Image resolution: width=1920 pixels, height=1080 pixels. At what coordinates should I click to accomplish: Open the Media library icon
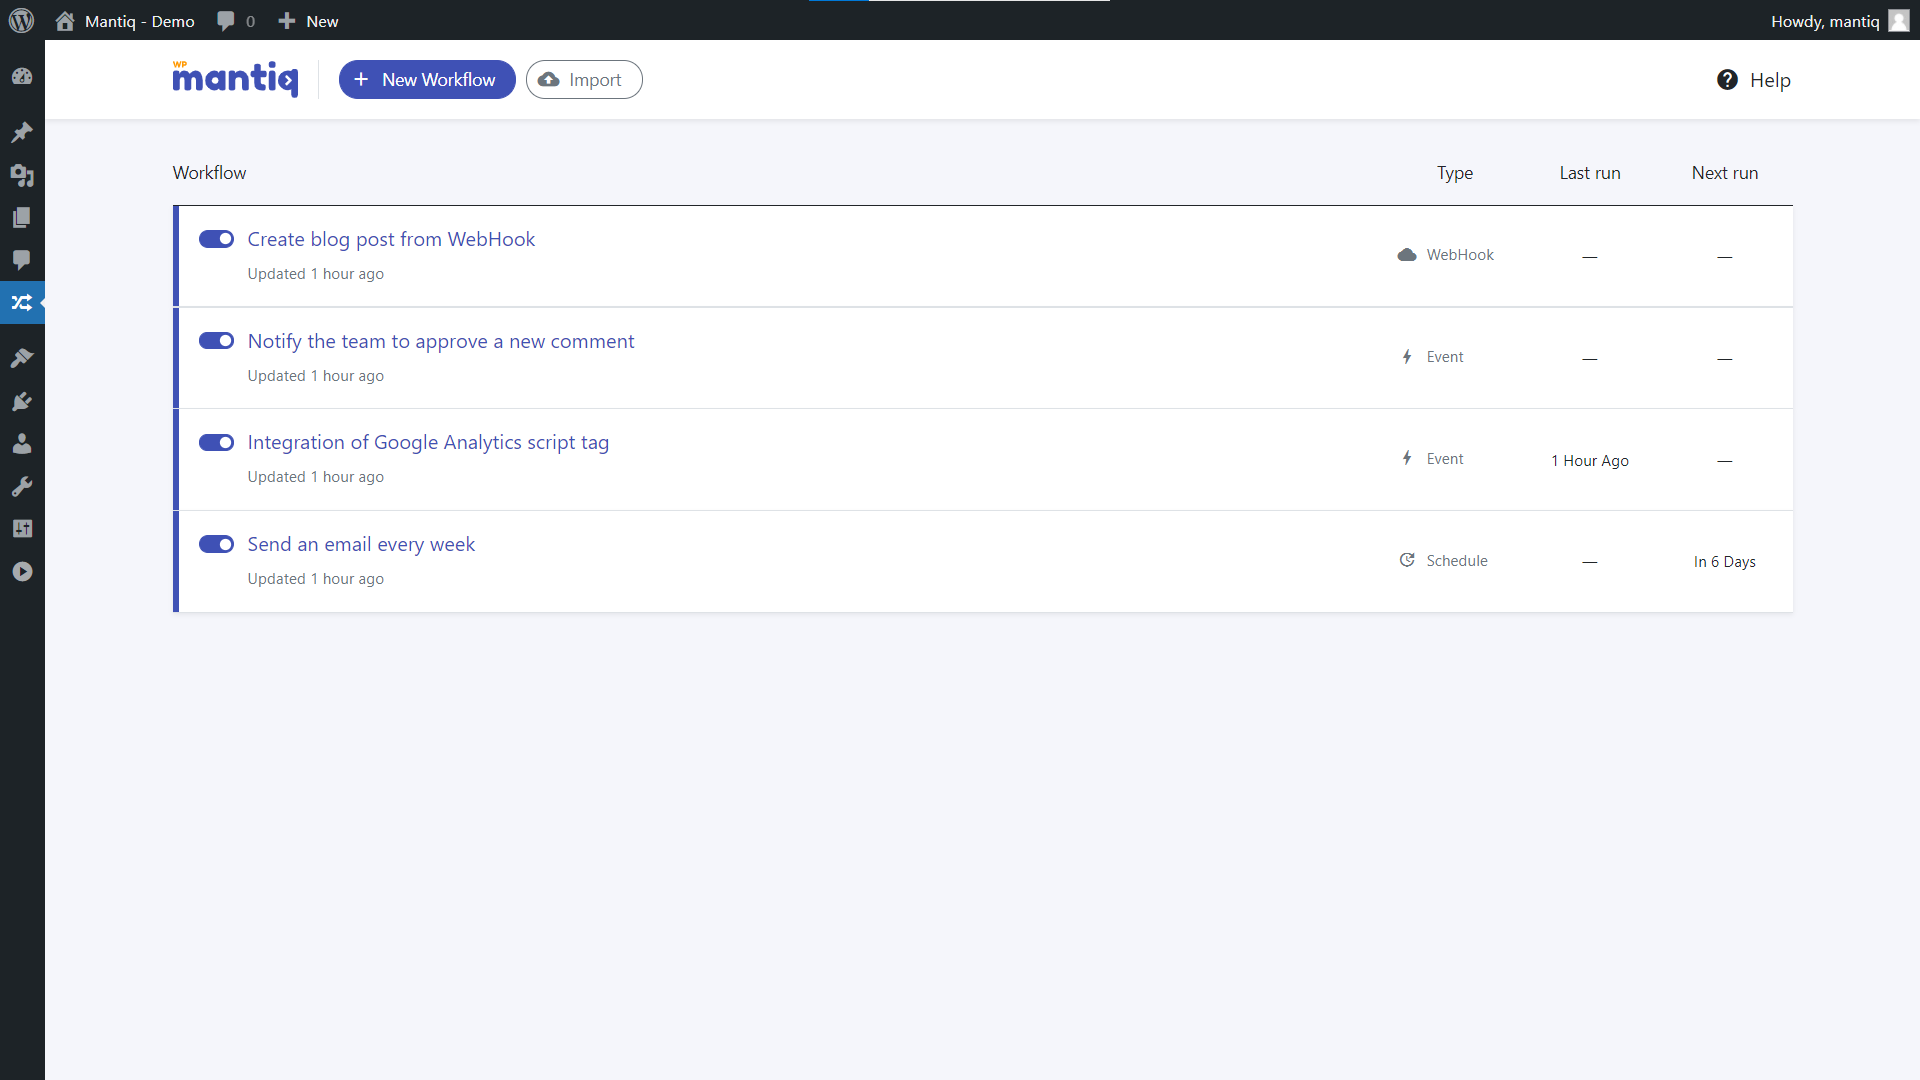22,175
